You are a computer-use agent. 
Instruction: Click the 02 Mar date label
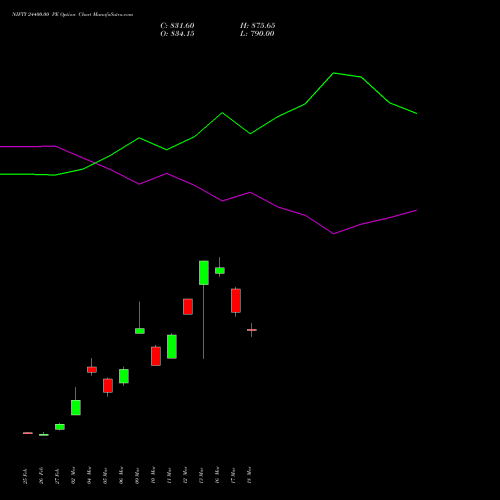(74, 475)
